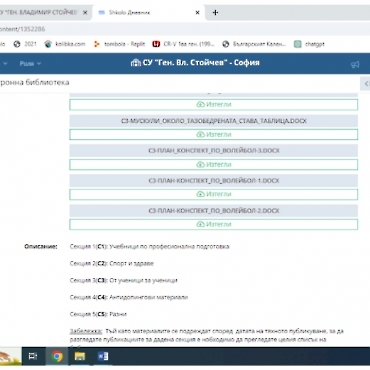Click the underlined Забележка text
The height and width of the screenshot is (370, 370).
tap(86, 331)
